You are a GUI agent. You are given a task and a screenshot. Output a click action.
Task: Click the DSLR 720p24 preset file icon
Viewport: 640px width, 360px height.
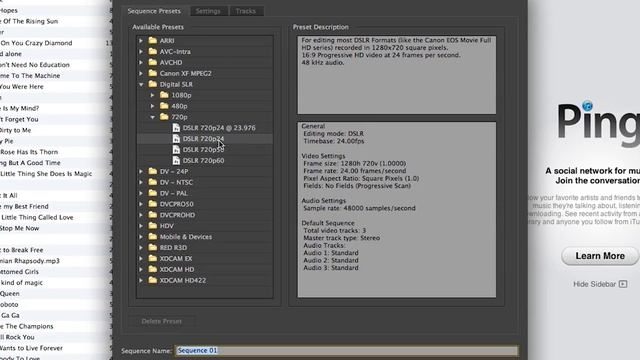coord(176,139)
